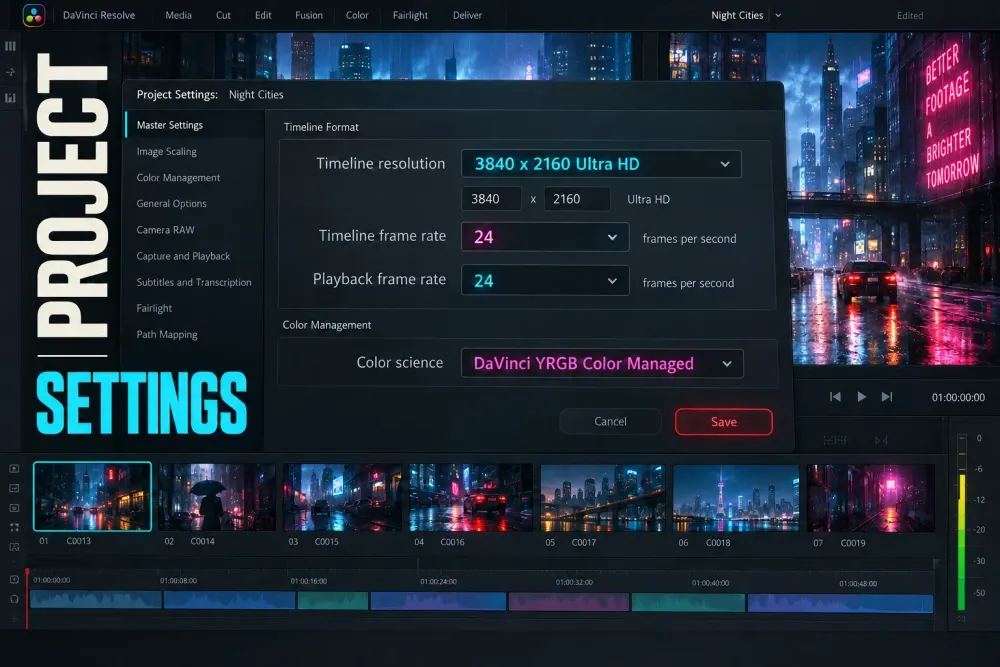Jump to previous clip in viewer
Image resolution: width=1000 pixels, height=667 pixels.
[x=835, y=397]
